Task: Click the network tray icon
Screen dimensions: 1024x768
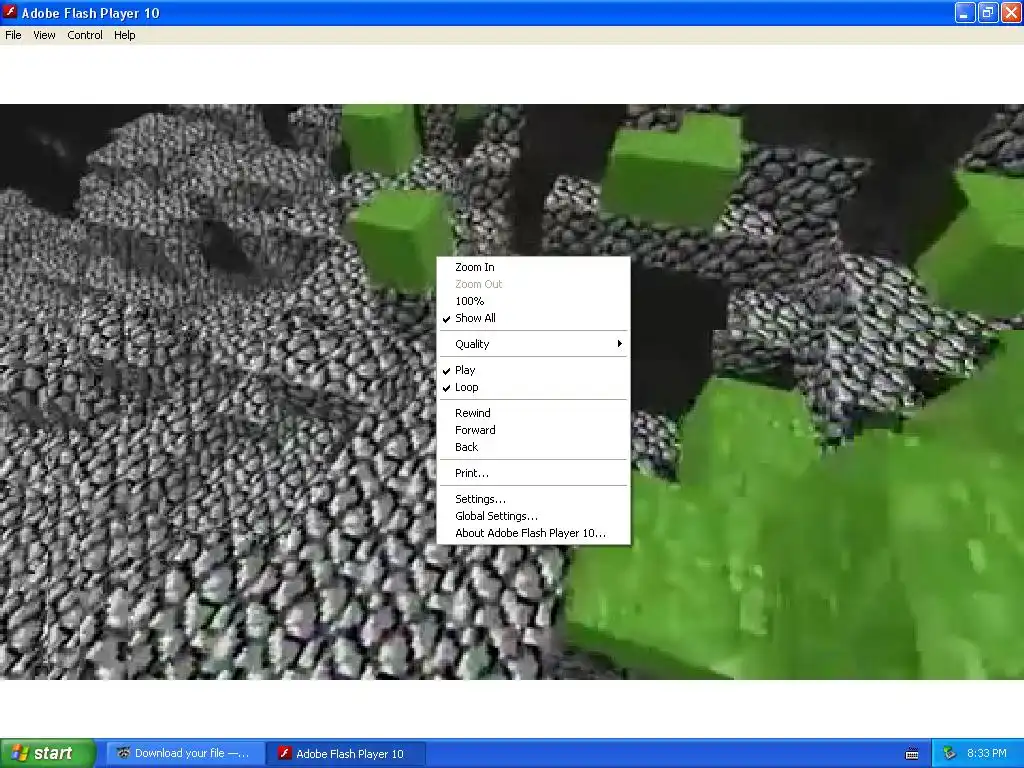Action: coord(950,754)
